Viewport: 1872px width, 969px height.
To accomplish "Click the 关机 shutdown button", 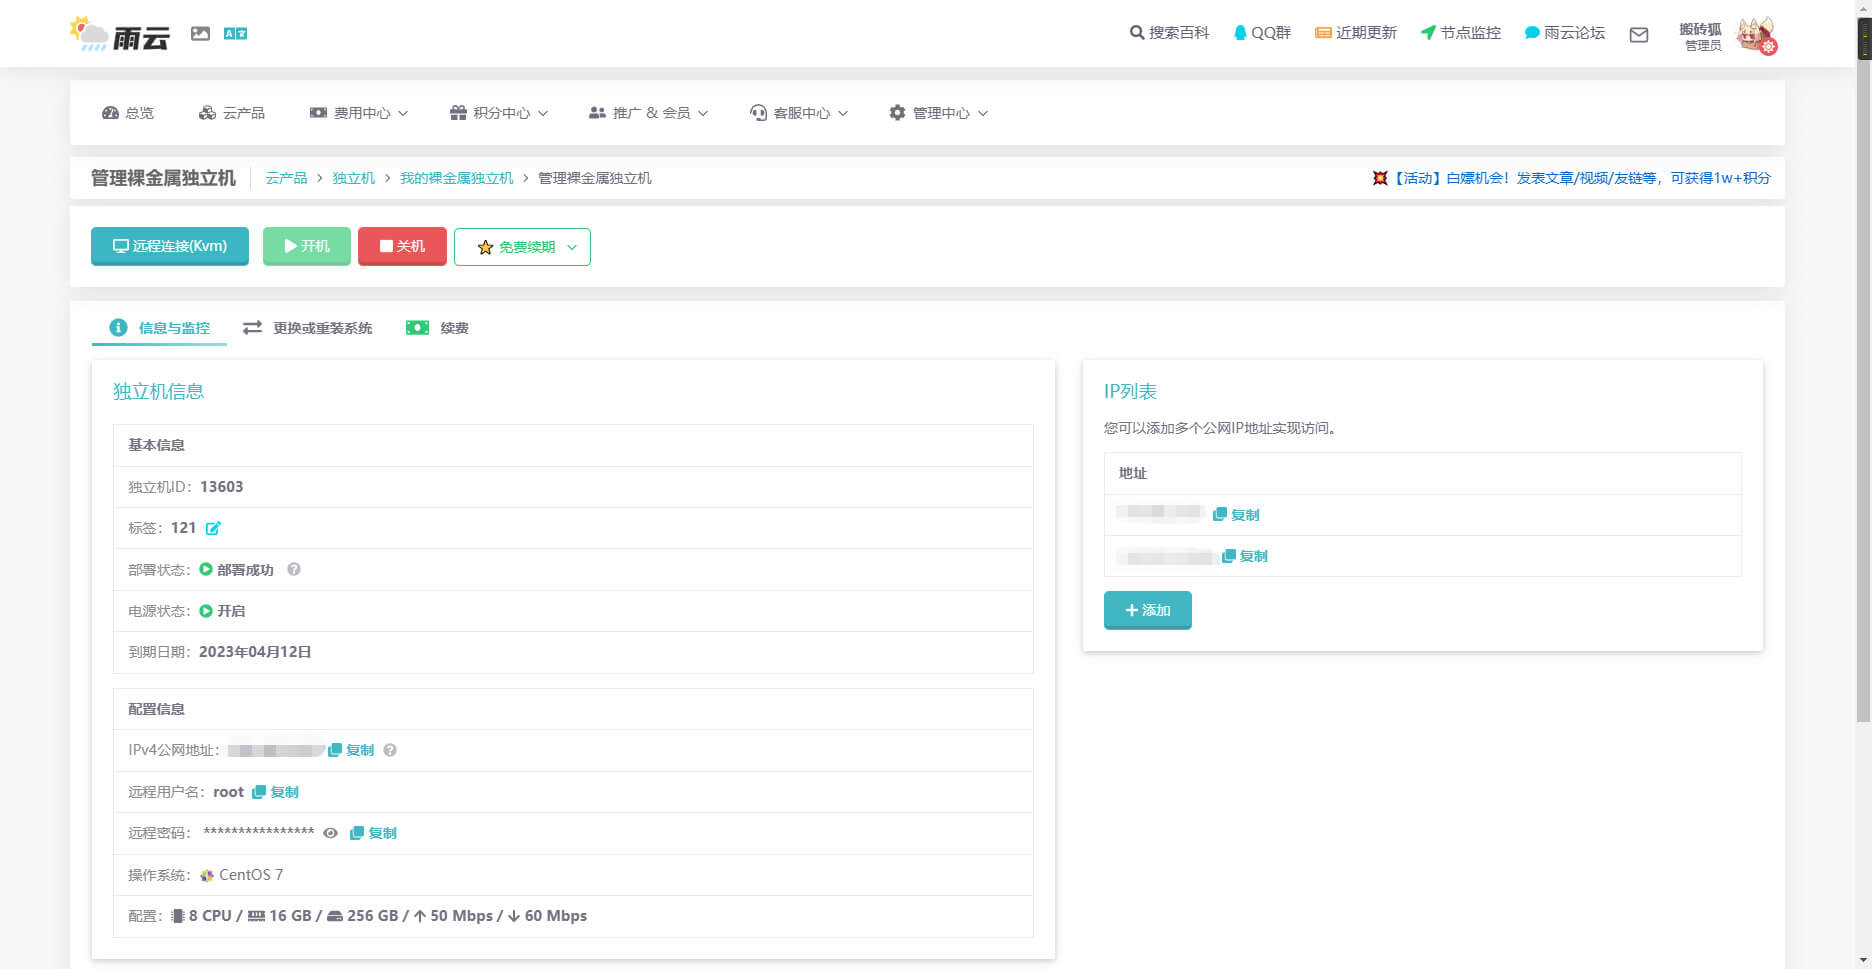I will click(402, 246).
